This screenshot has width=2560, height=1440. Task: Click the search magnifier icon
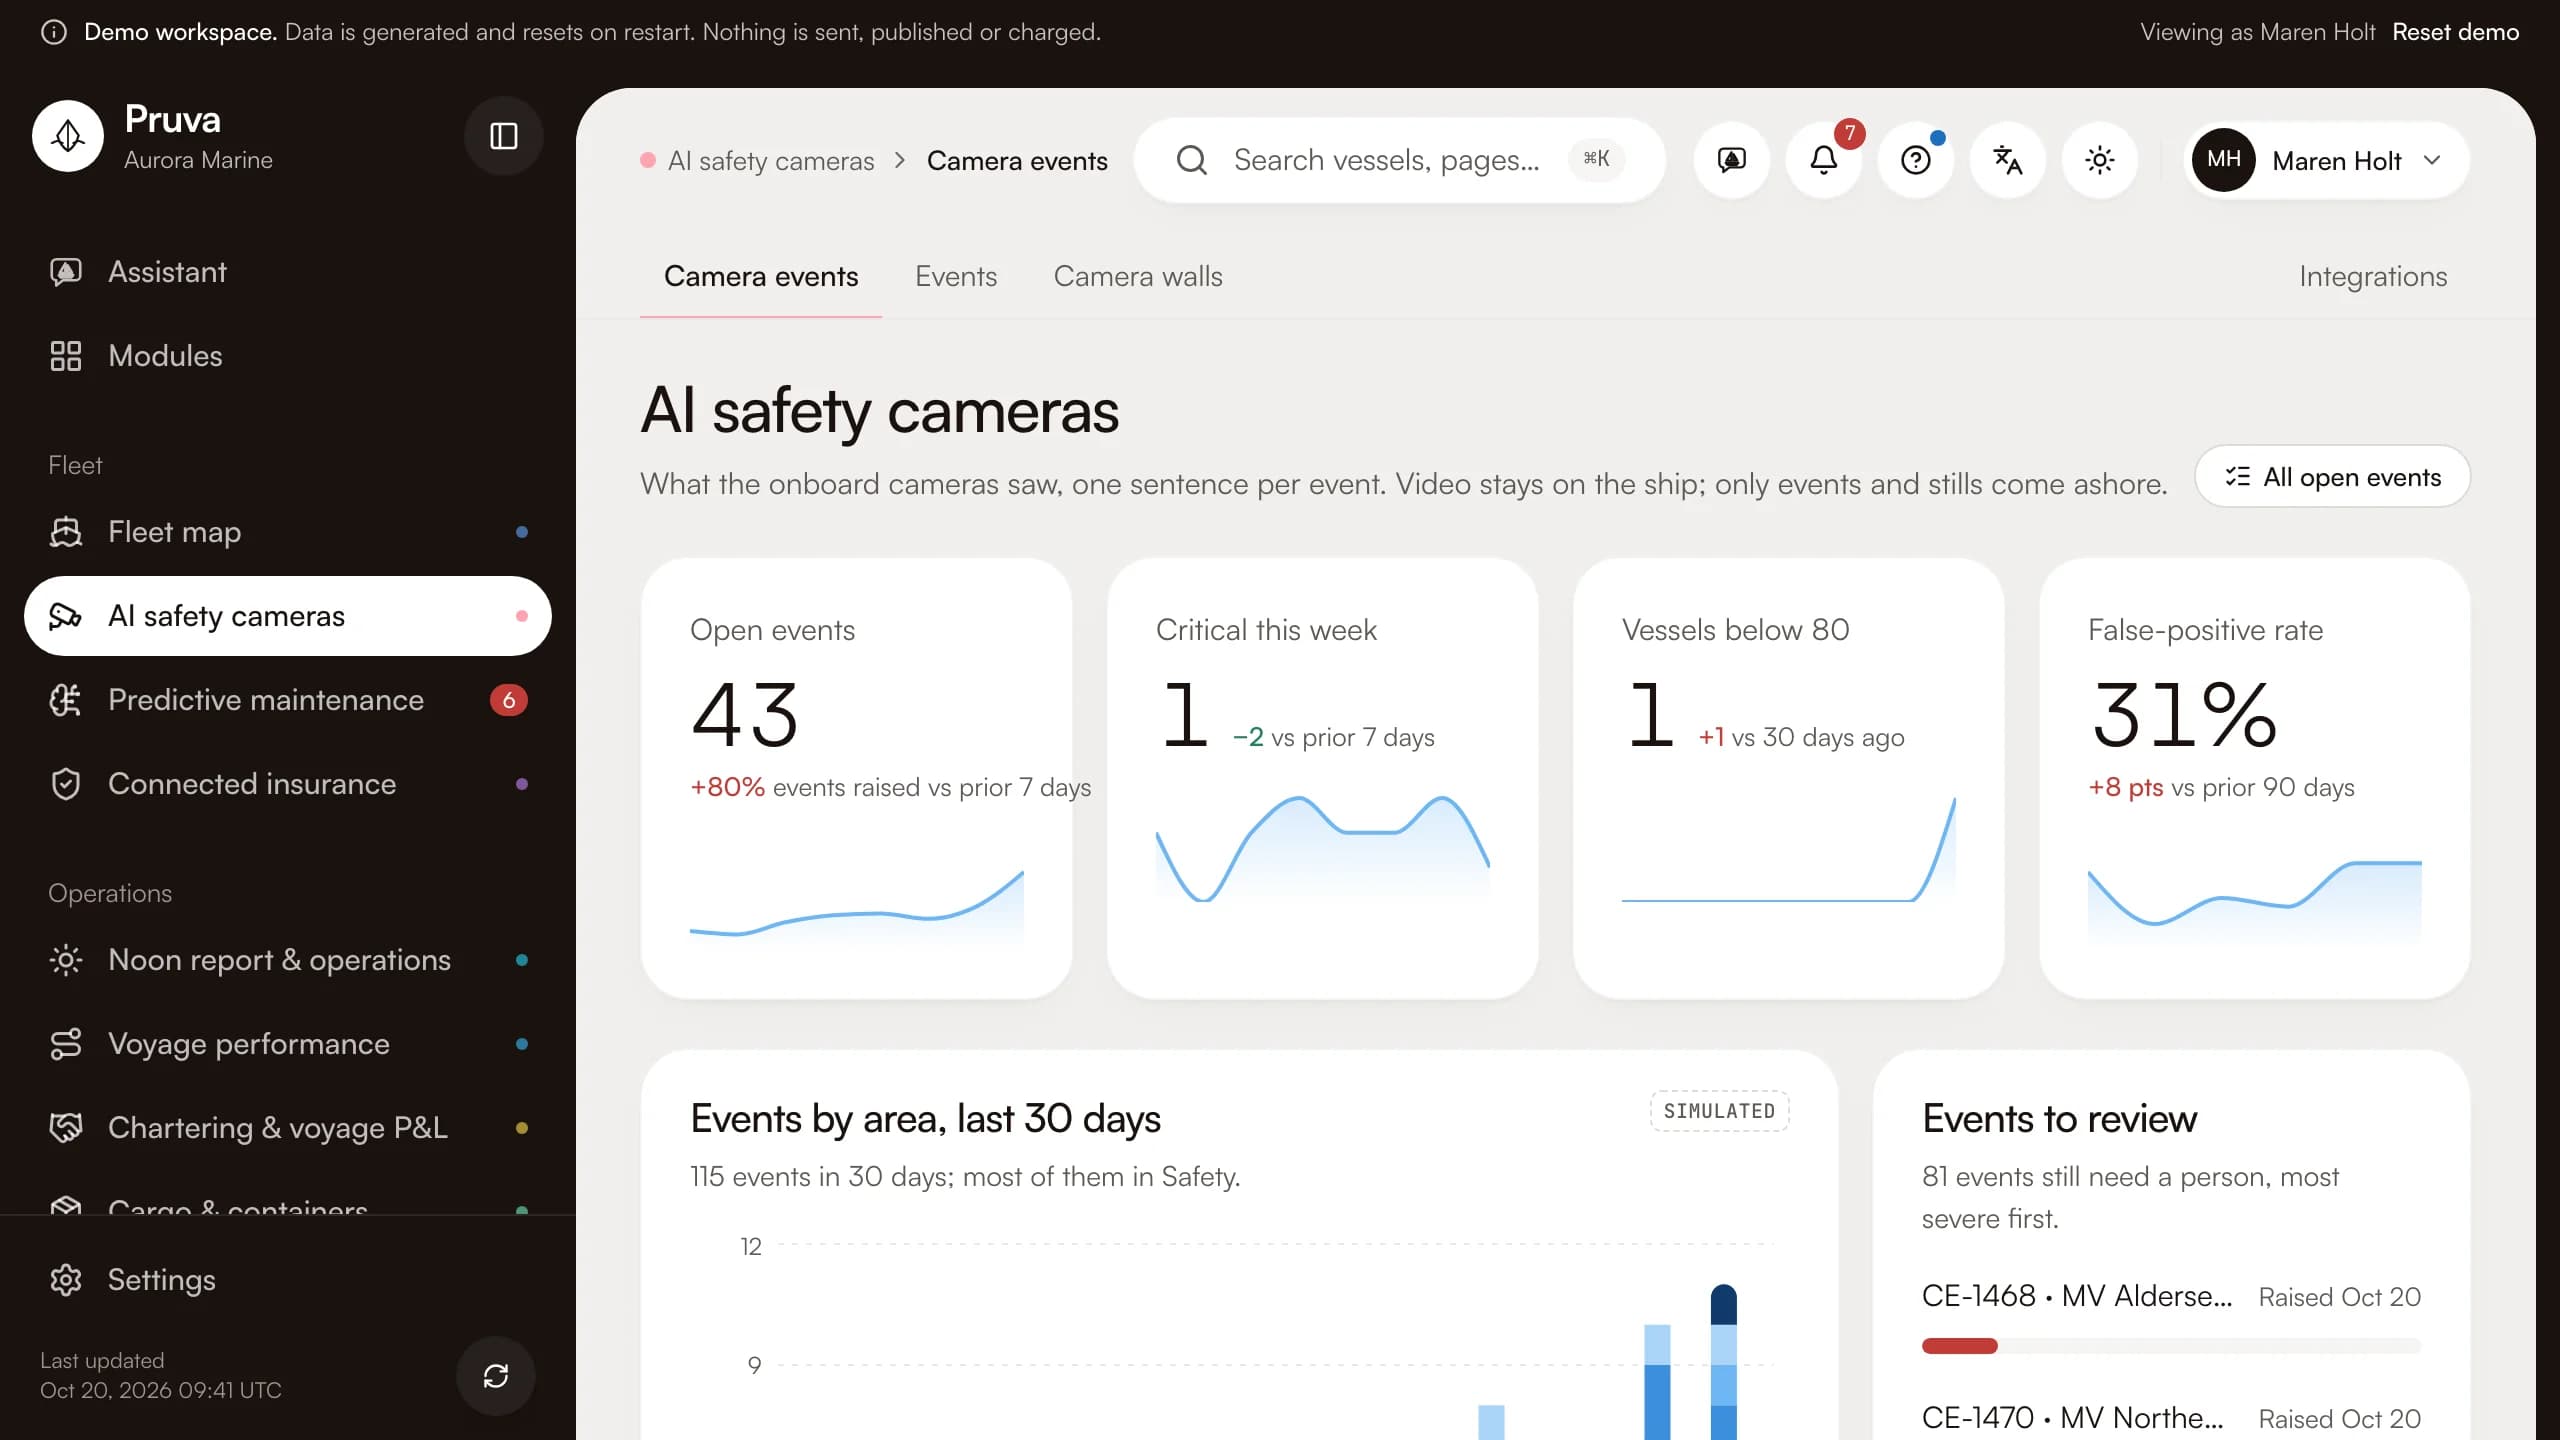(x=1191, y=160)
